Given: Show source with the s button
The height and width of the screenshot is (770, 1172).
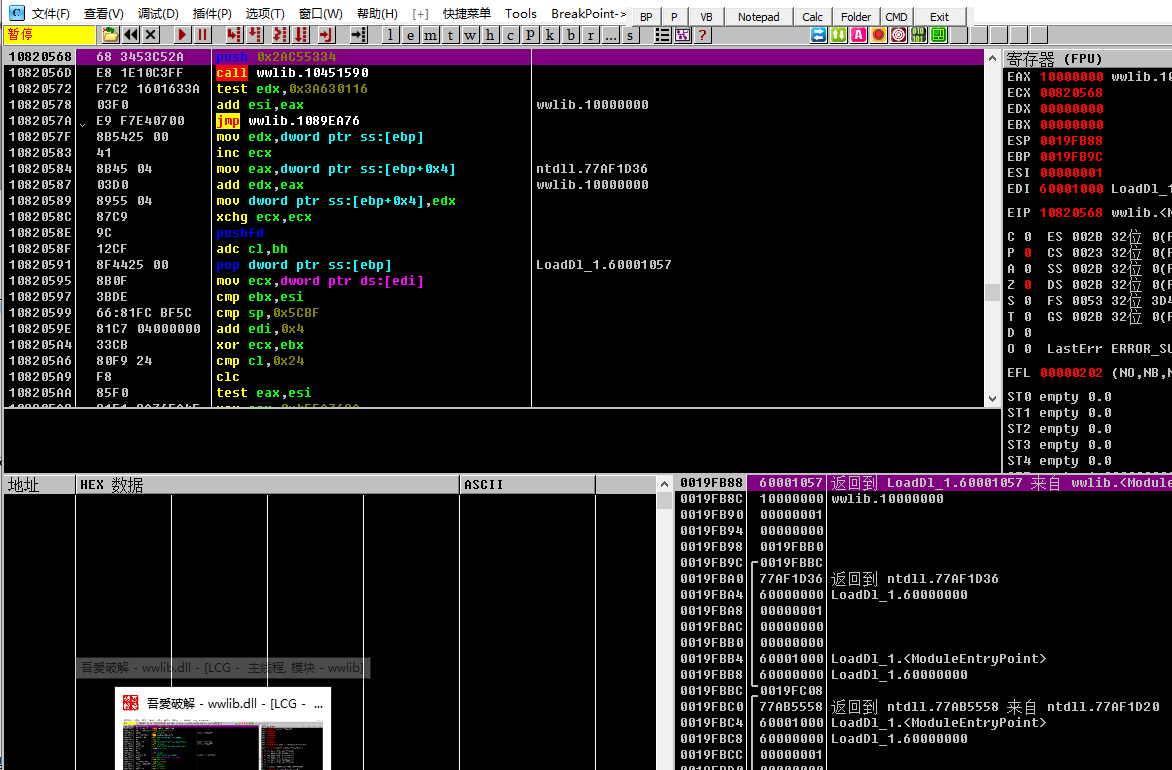Looking at the screenshot, I should click(x=630, y=34).
